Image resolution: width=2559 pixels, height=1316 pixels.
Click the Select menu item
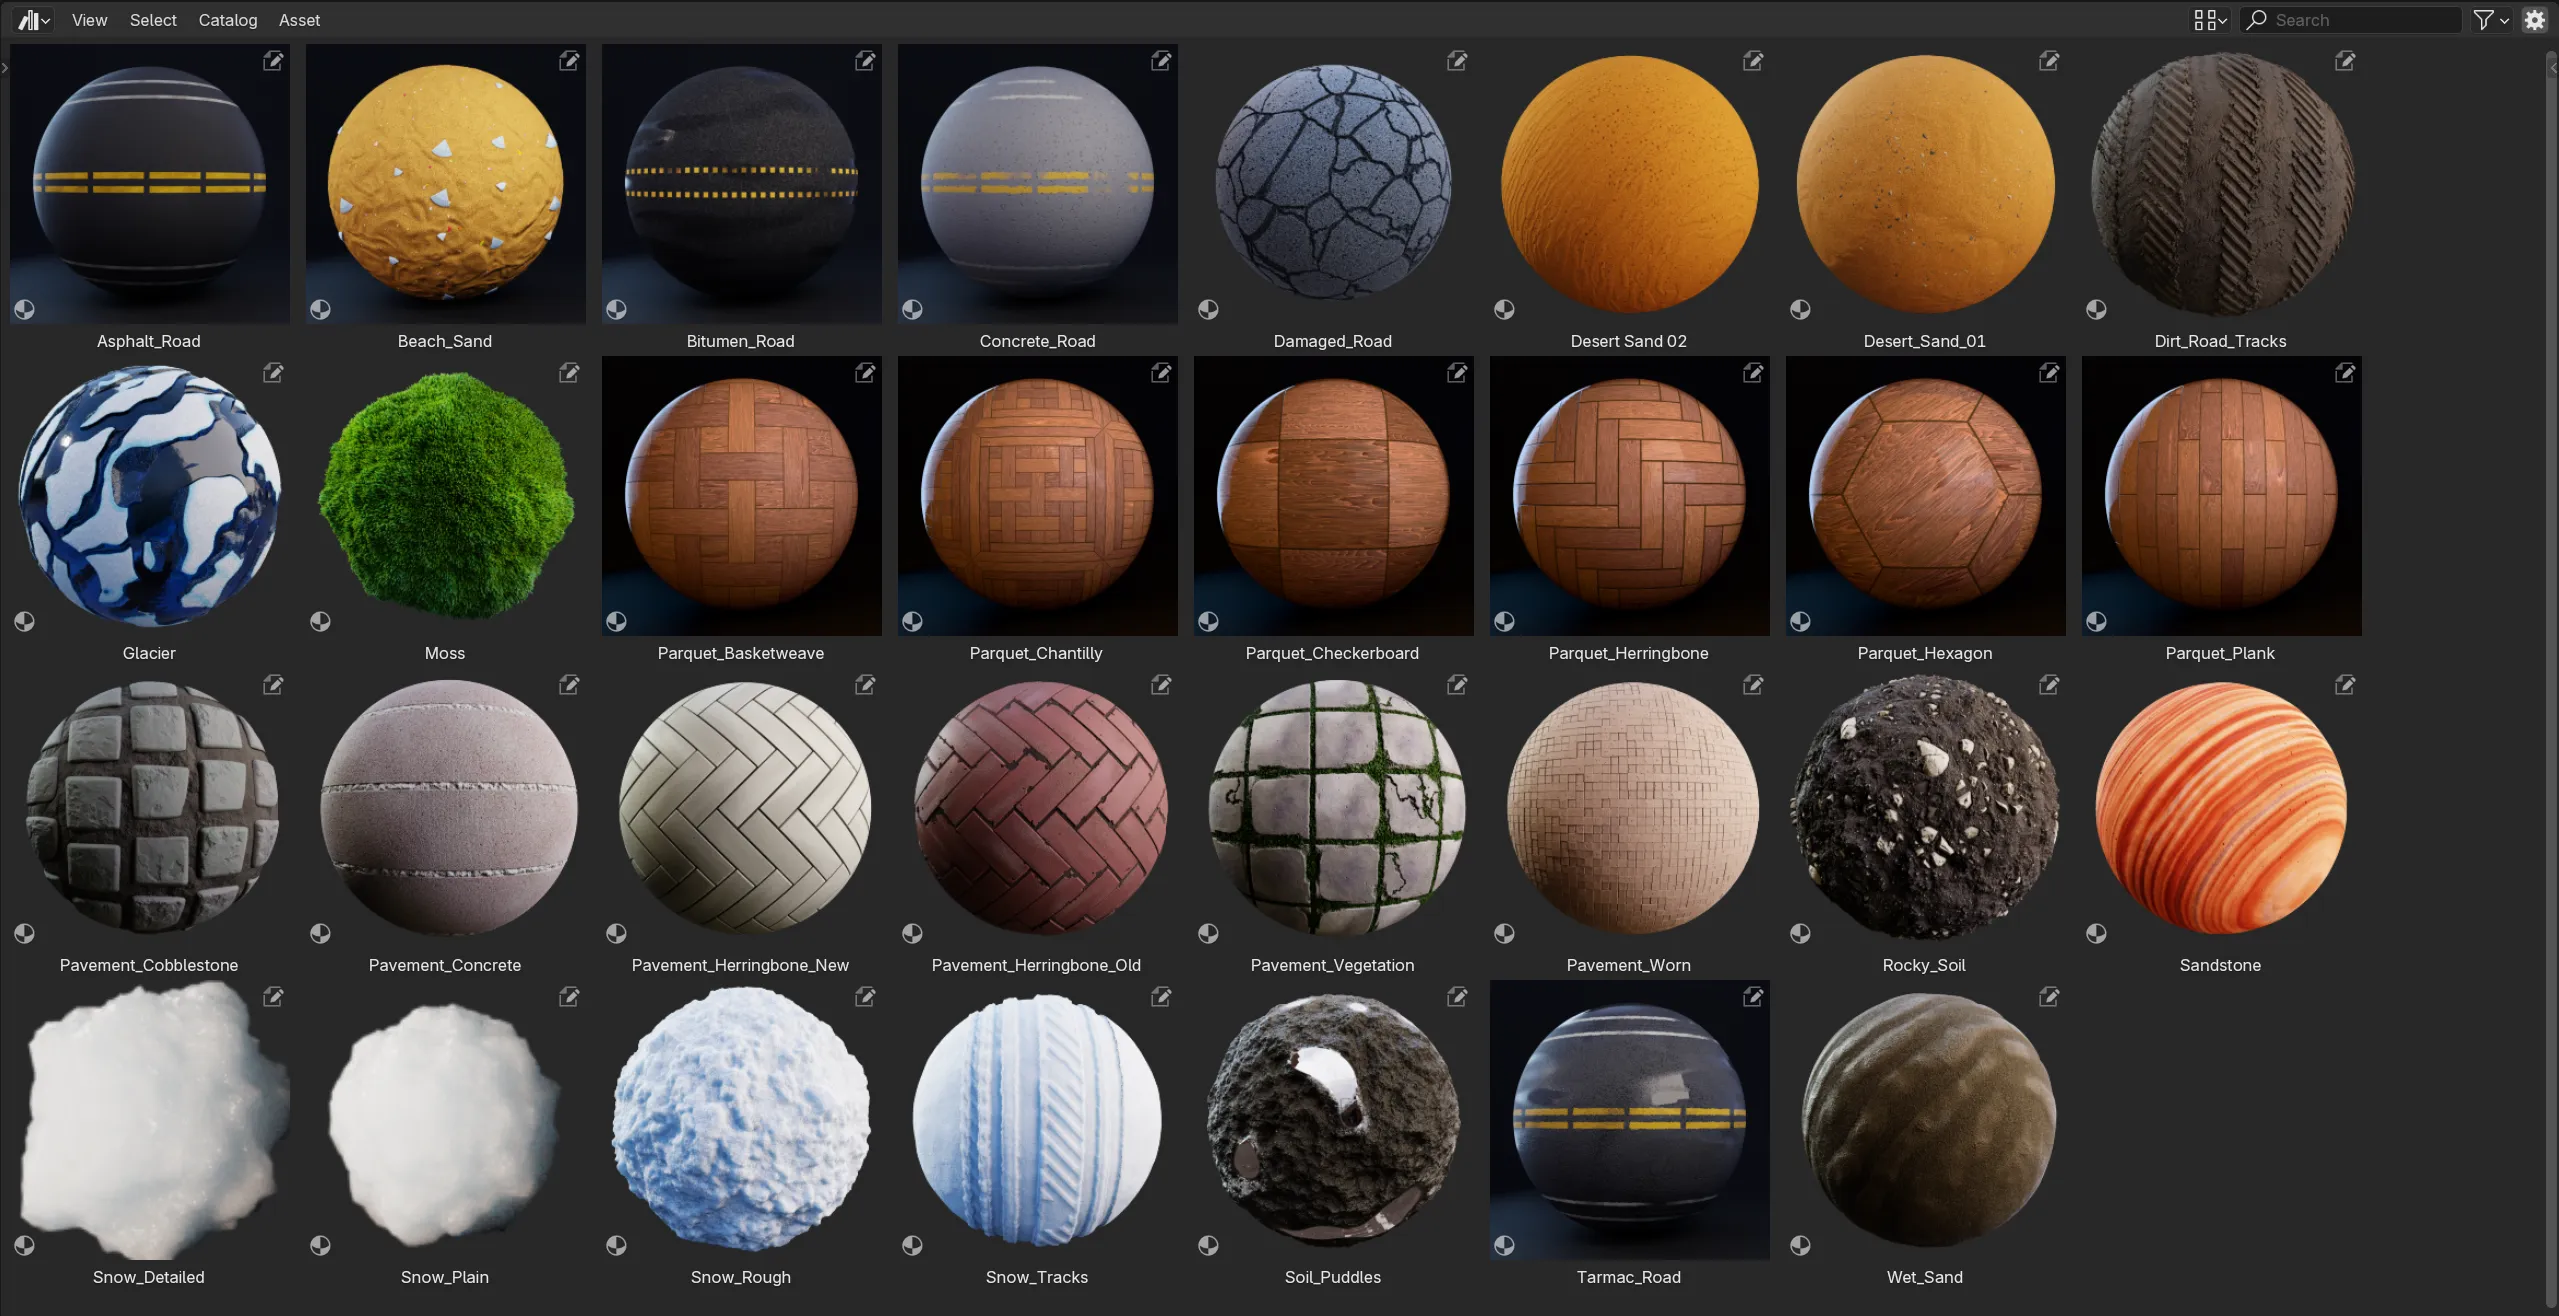pos(151,20)
